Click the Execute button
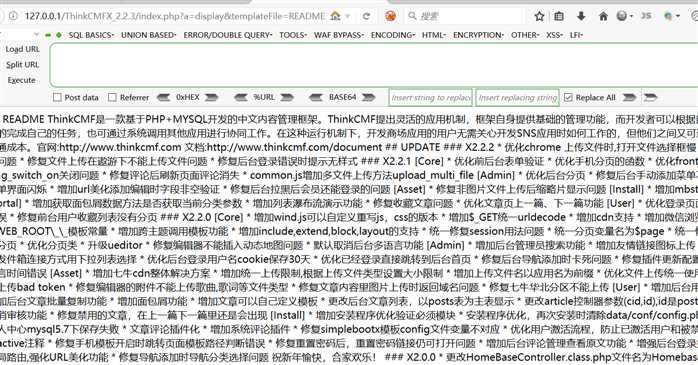 coord(21,80)
